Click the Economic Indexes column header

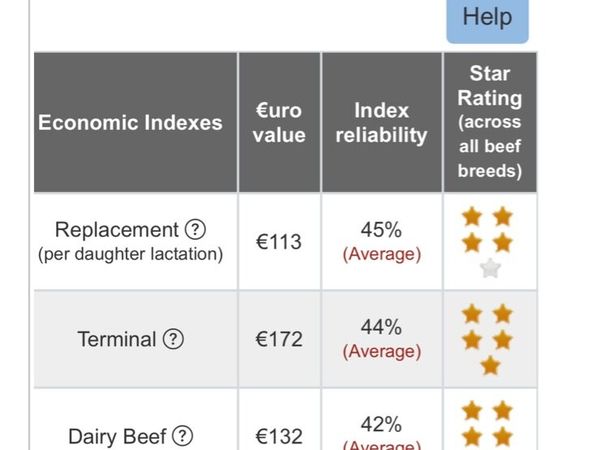tap(130, 123)
